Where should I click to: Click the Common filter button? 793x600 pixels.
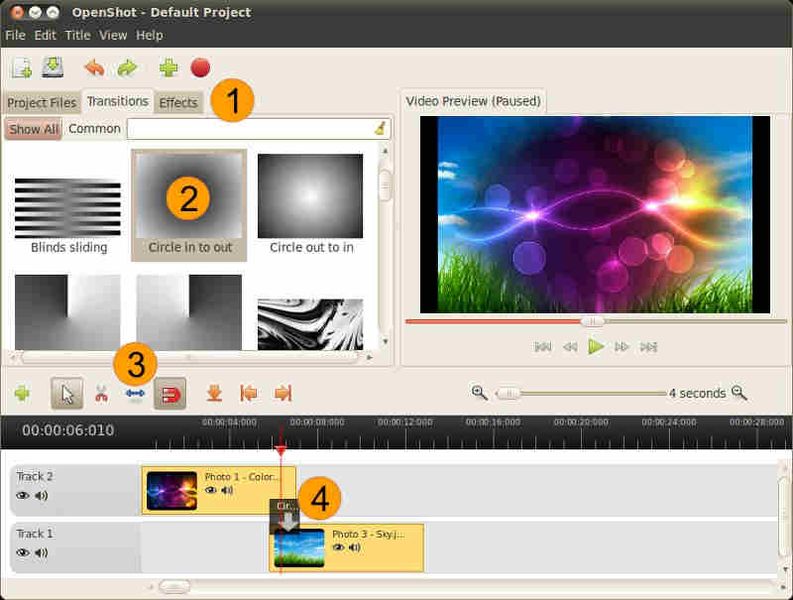click(x=94, y=129)
